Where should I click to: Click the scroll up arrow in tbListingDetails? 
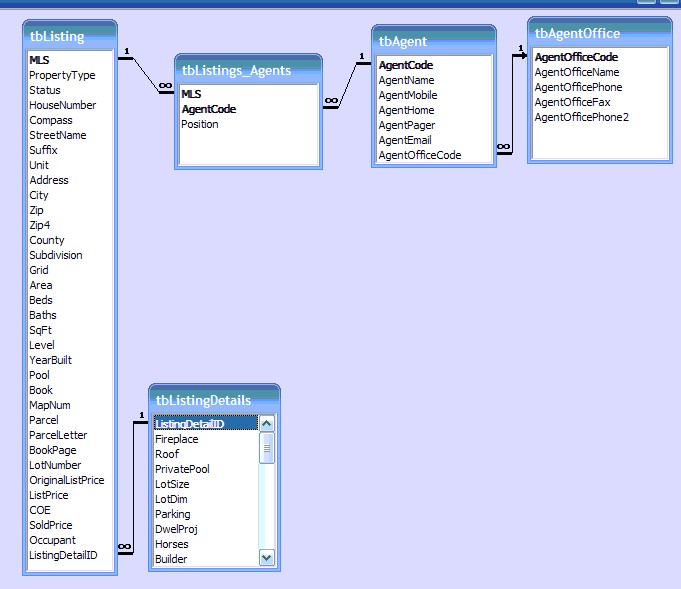pos(267,423)
